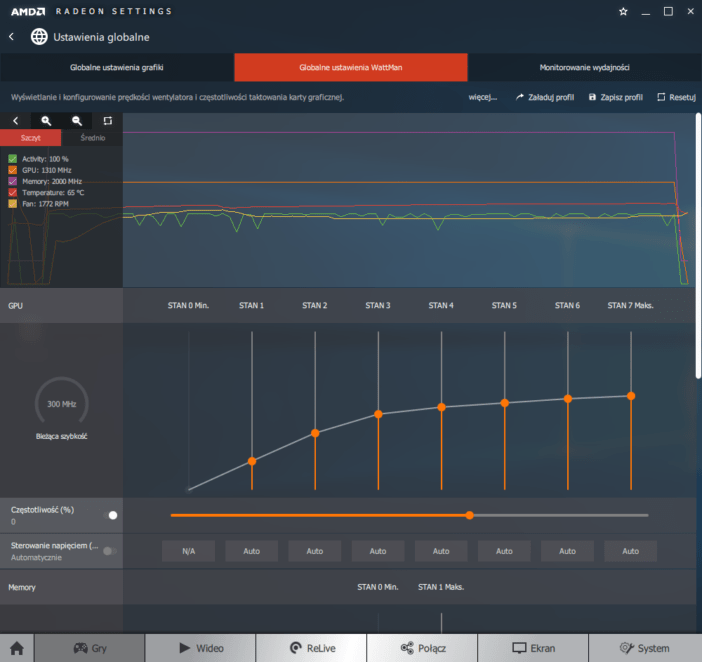
Task: Click the Auto voltage field under STAN 5
Action: pos(504,551)
